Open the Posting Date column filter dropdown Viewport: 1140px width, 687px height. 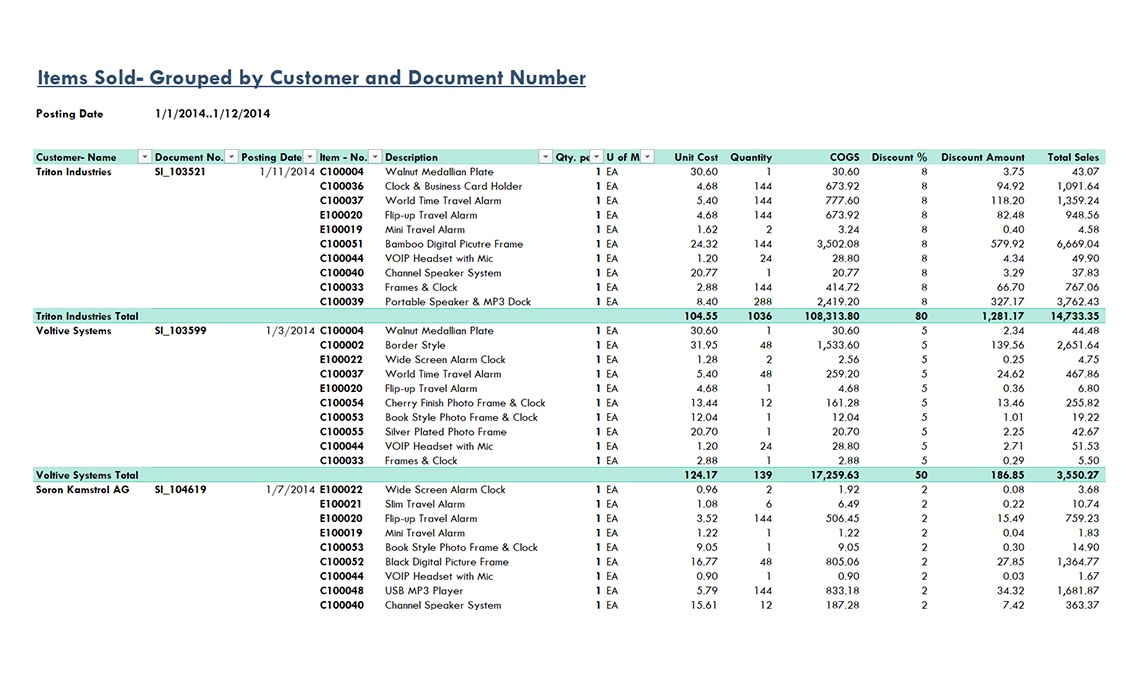(x=310, y=157)
